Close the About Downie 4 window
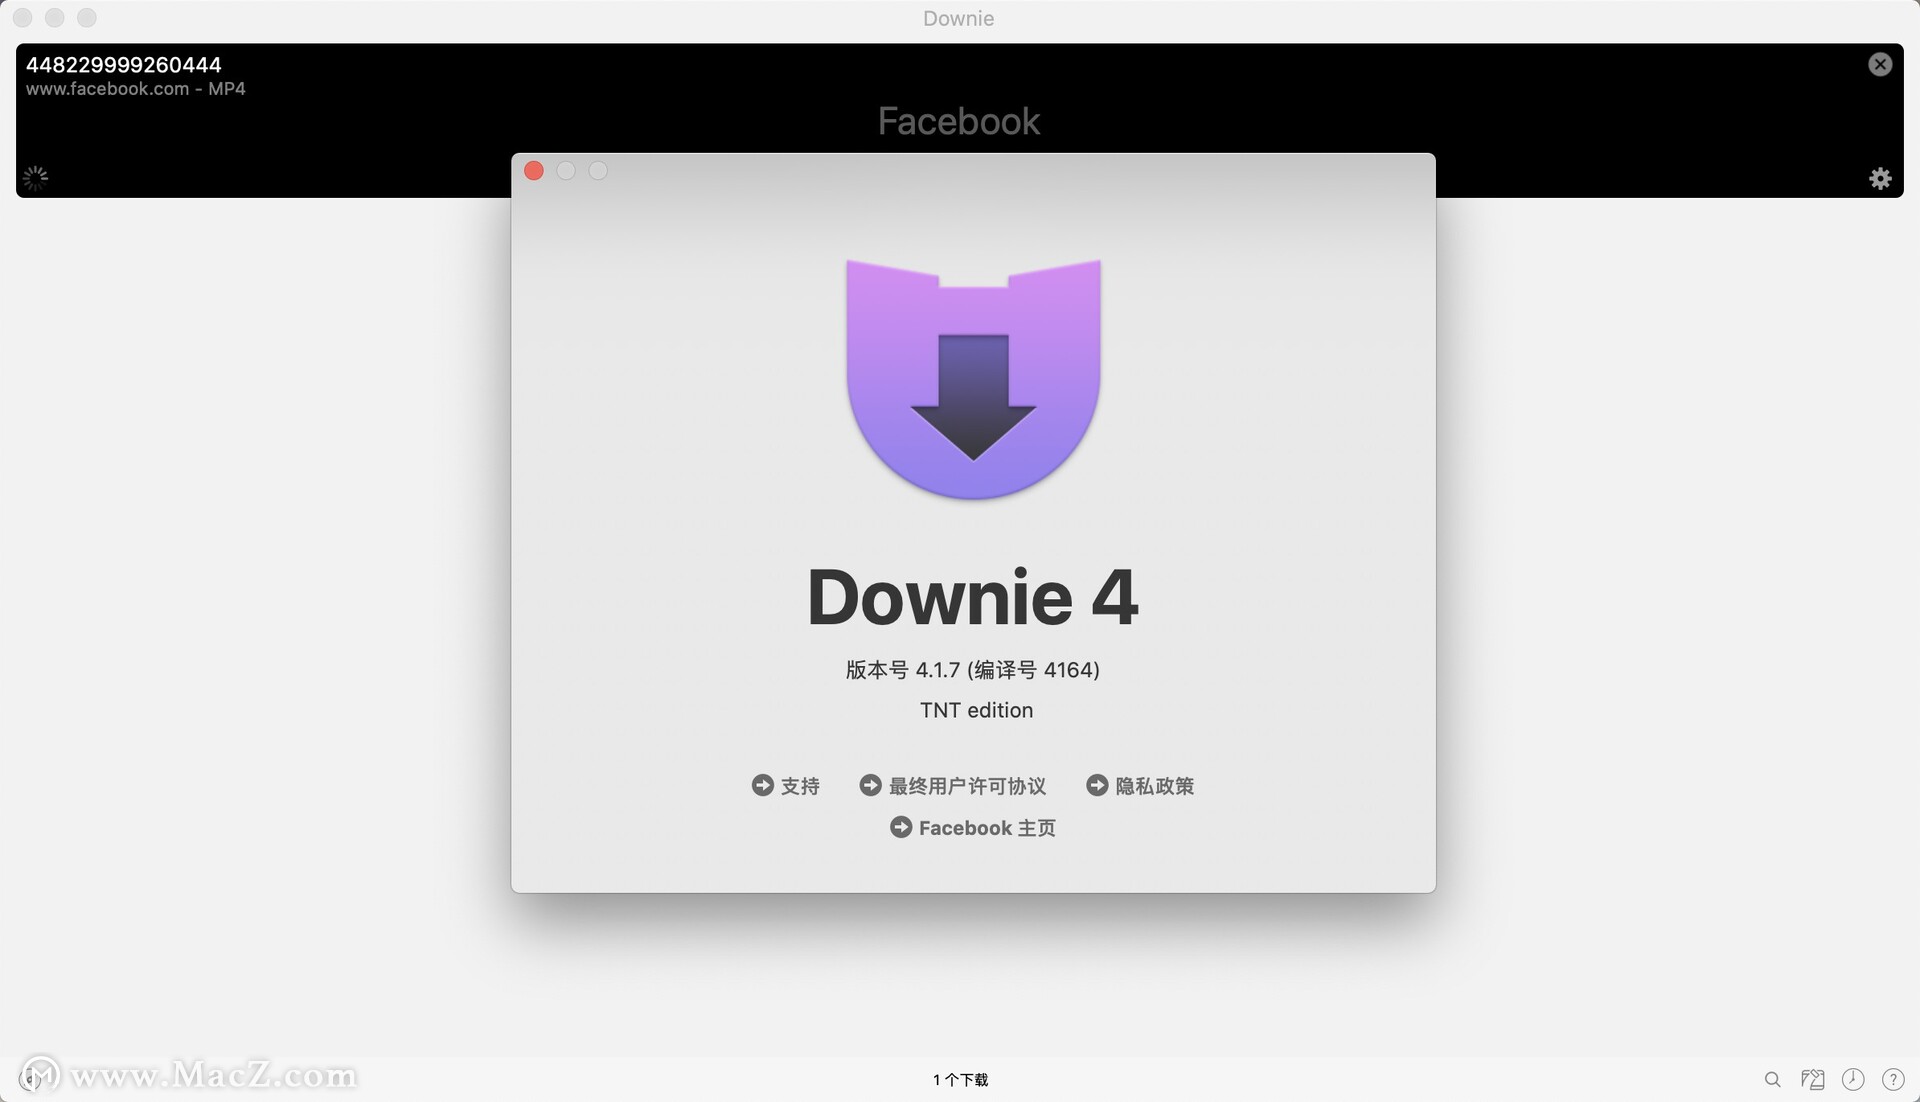The width and height of the screenshot is (1920, 1102). (x=534, y=171)
